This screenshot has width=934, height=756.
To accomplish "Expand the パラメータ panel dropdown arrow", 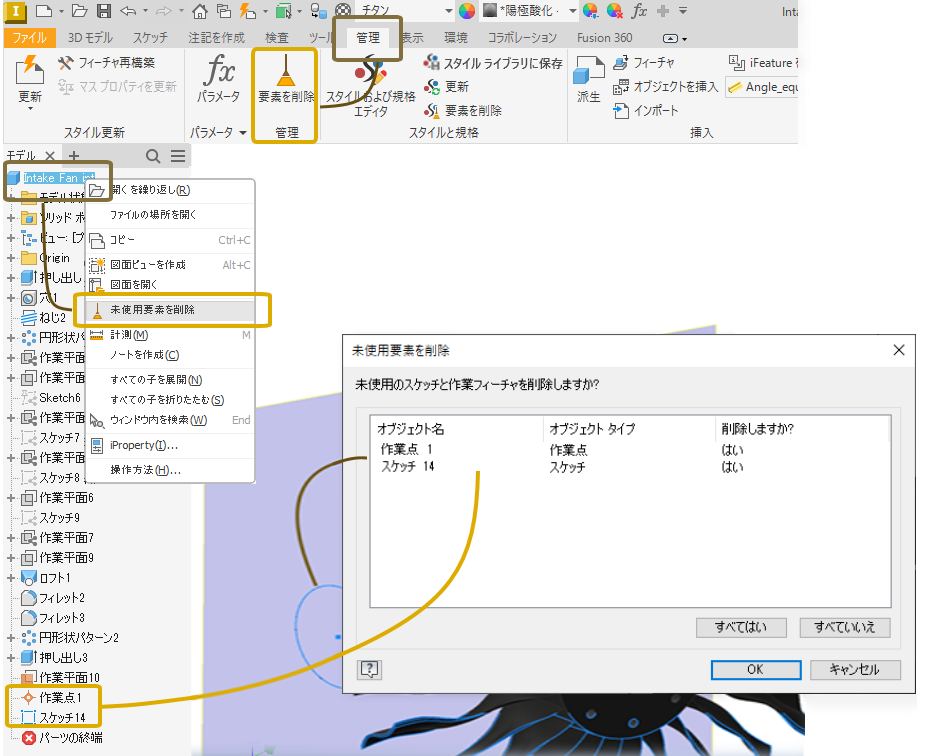I will click(242, 133).
